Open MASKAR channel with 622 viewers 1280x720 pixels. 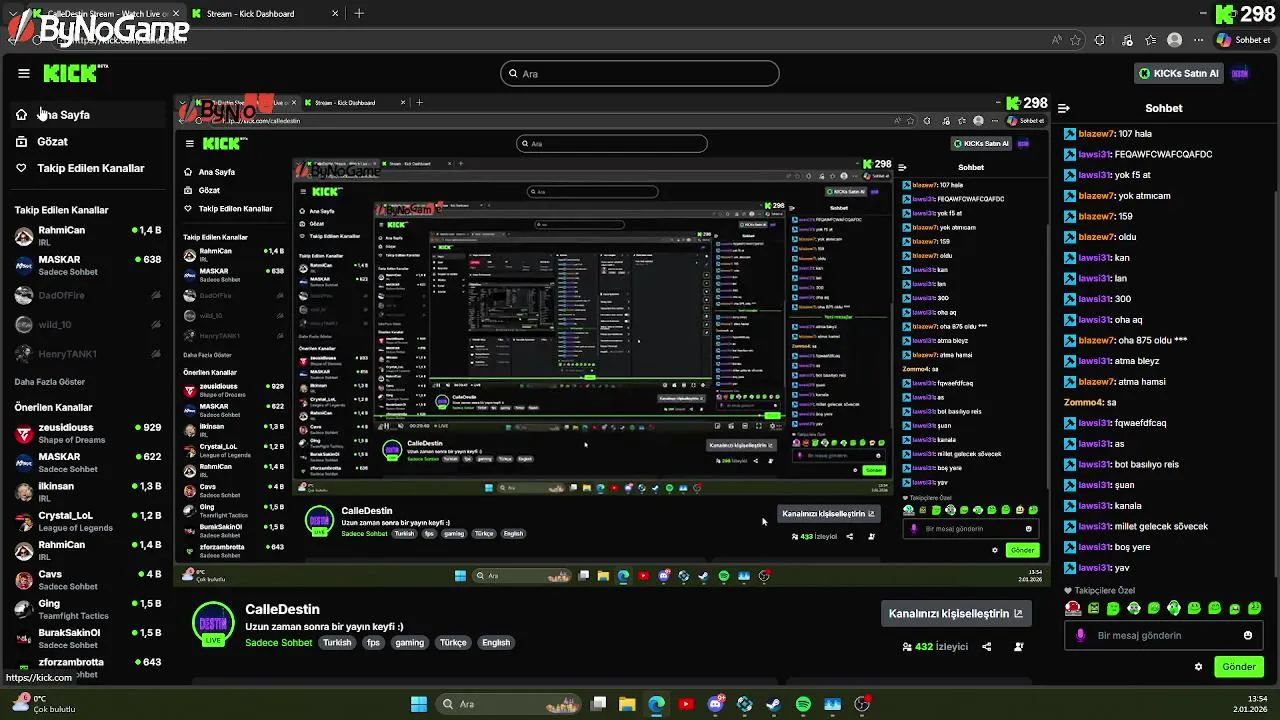click(x=88, y=462)
